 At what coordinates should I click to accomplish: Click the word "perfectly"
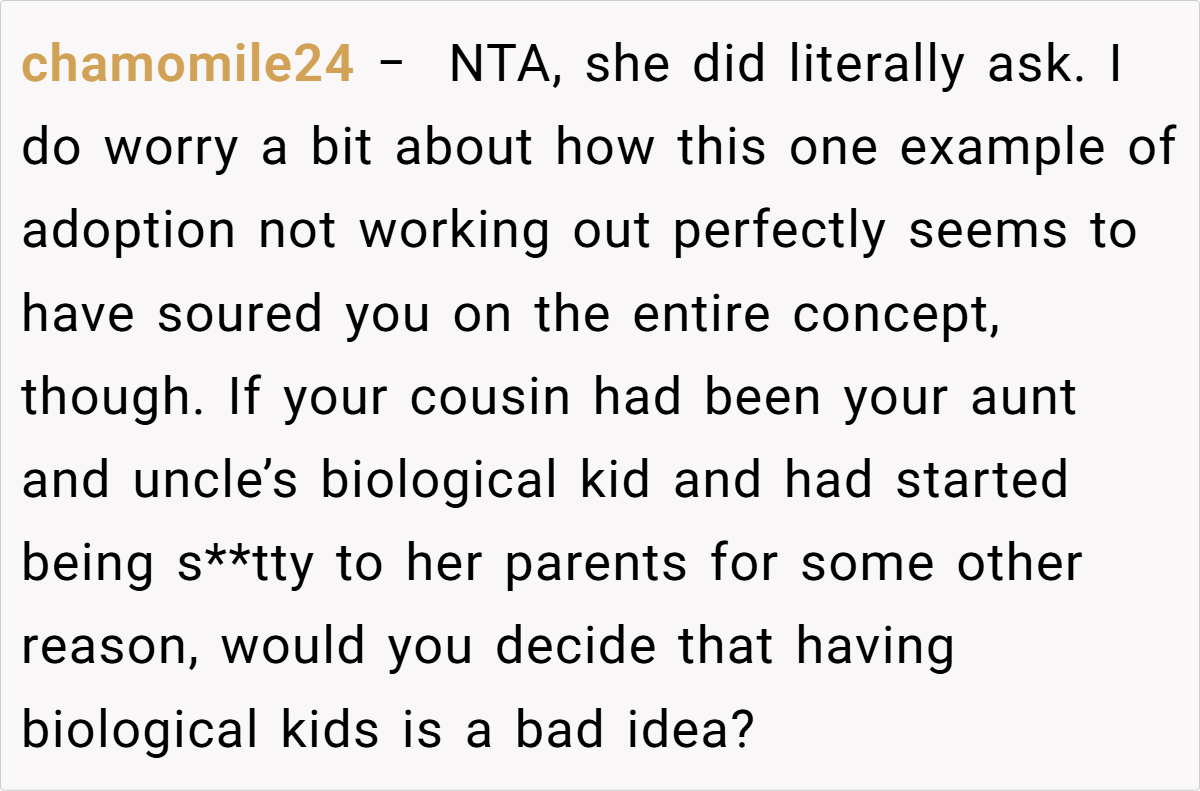point(779,232)
